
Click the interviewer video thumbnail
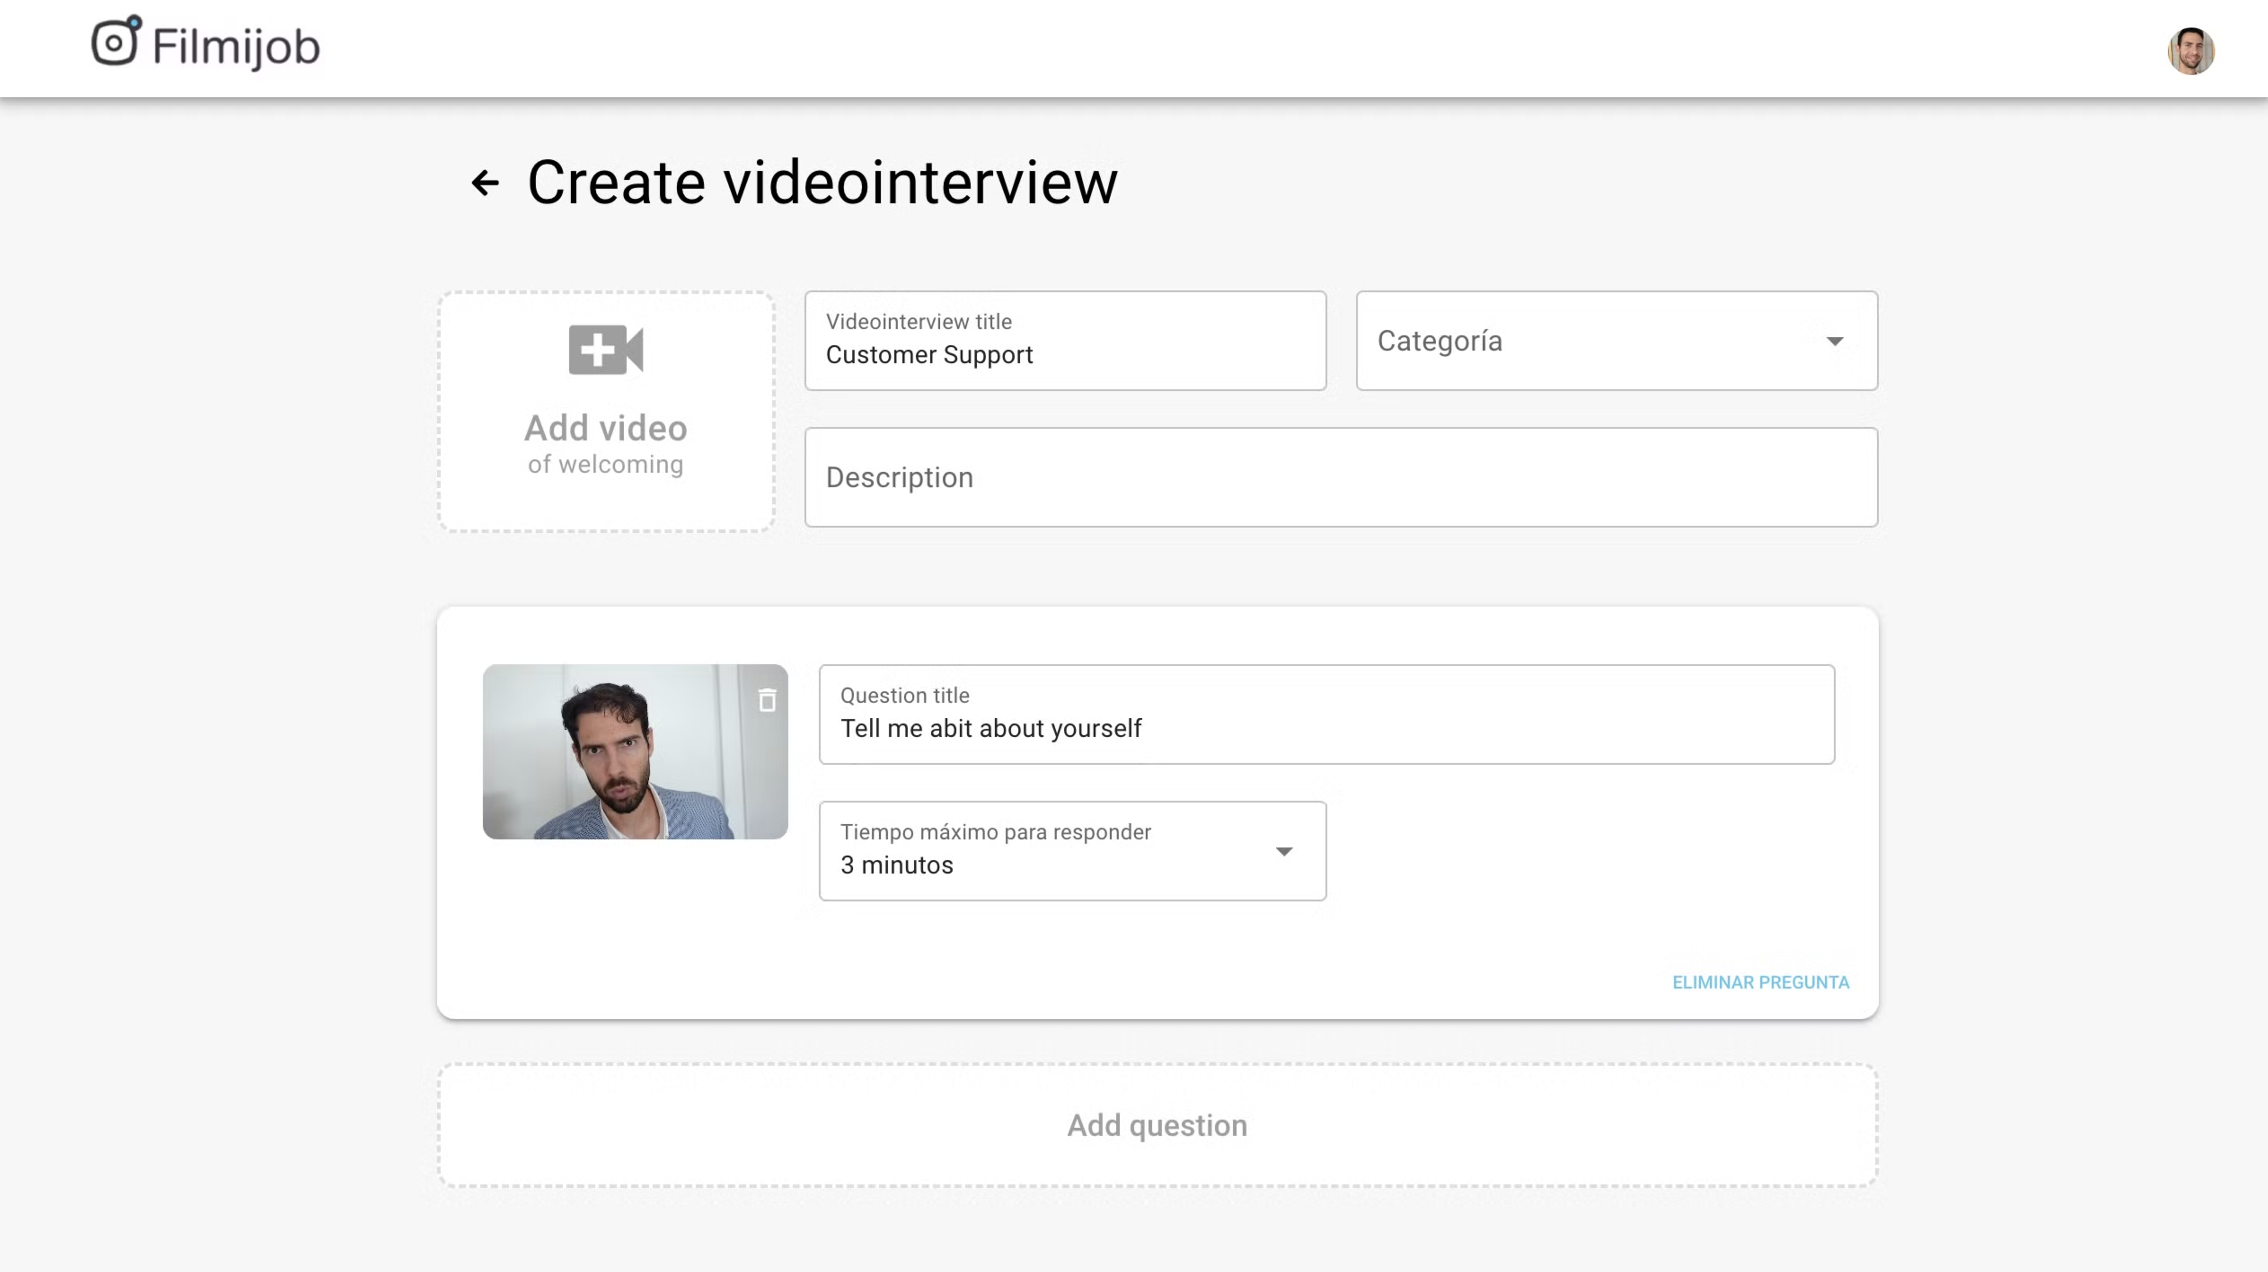pyautogui.click(x=634, y=751)
